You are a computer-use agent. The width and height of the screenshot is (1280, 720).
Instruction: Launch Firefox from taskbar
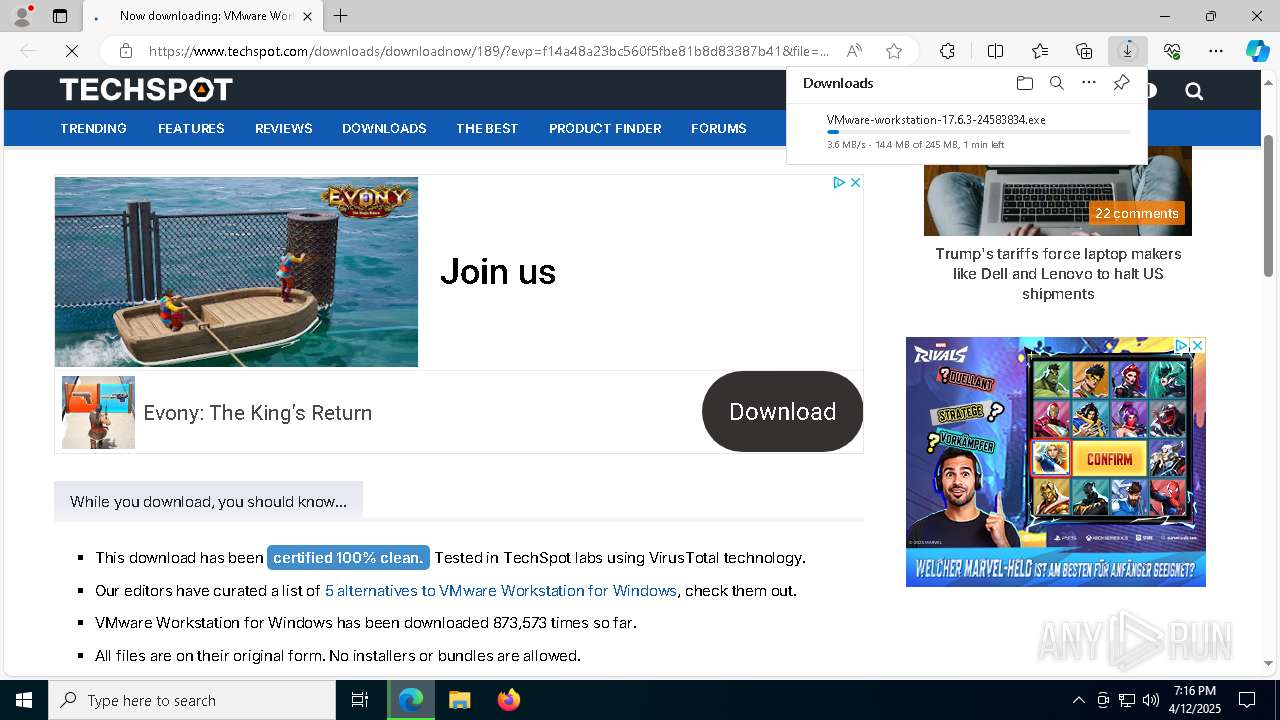coord(509,700)
